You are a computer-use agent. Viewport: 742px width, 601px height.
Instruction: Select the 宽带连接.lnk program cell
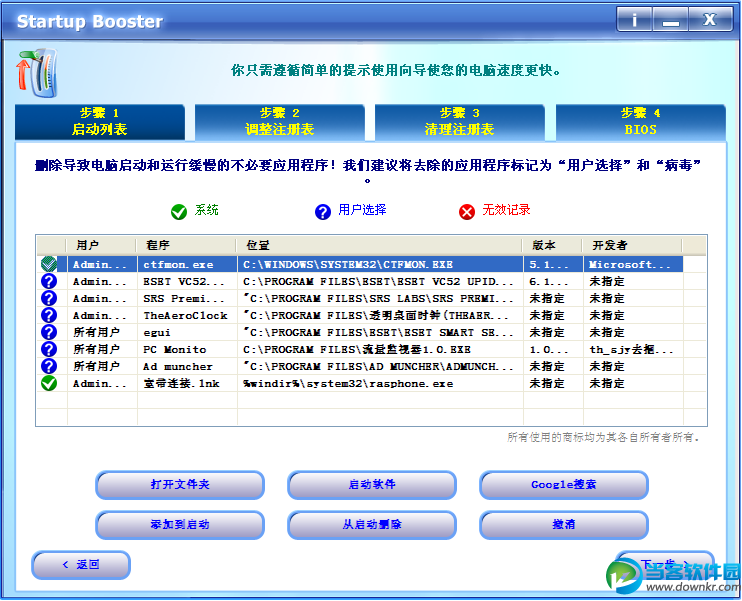pos(187,383)
